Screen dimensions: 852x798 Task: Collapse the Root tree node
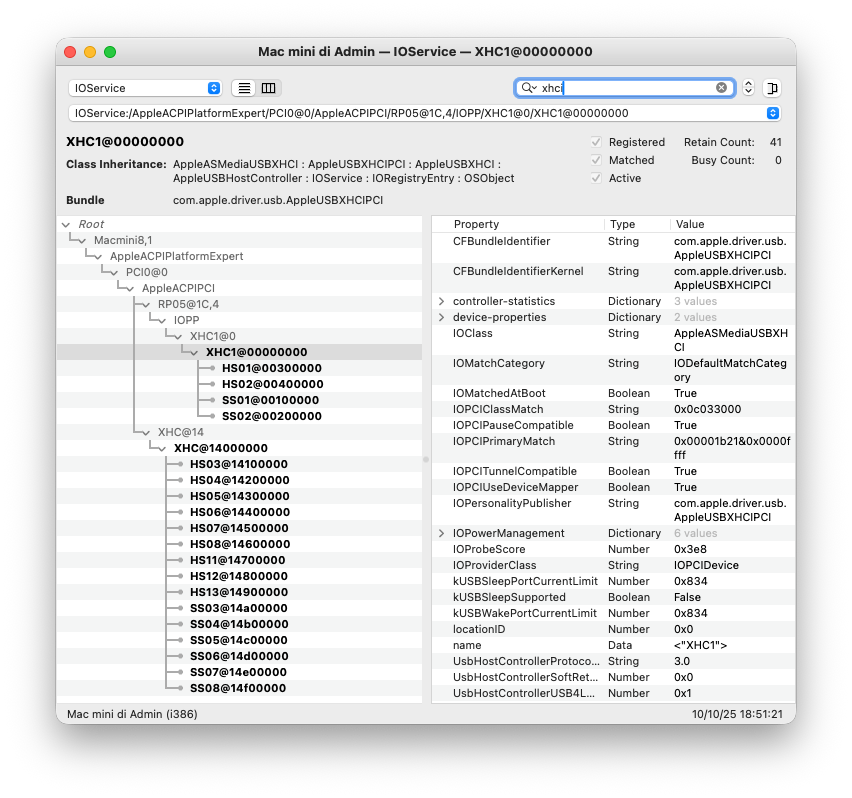[66, 224]
